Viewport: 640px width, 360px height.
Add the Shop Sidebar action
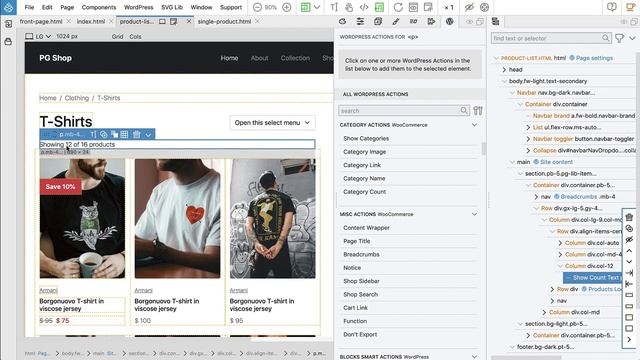point(361,281)
